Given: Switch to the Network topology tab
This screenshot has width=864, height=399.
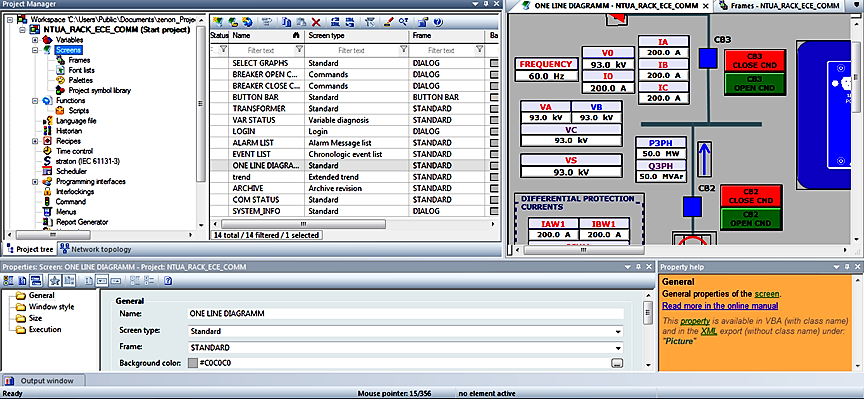Looking at the screenshot, I should pyautogui.click(x=96, y=249).
